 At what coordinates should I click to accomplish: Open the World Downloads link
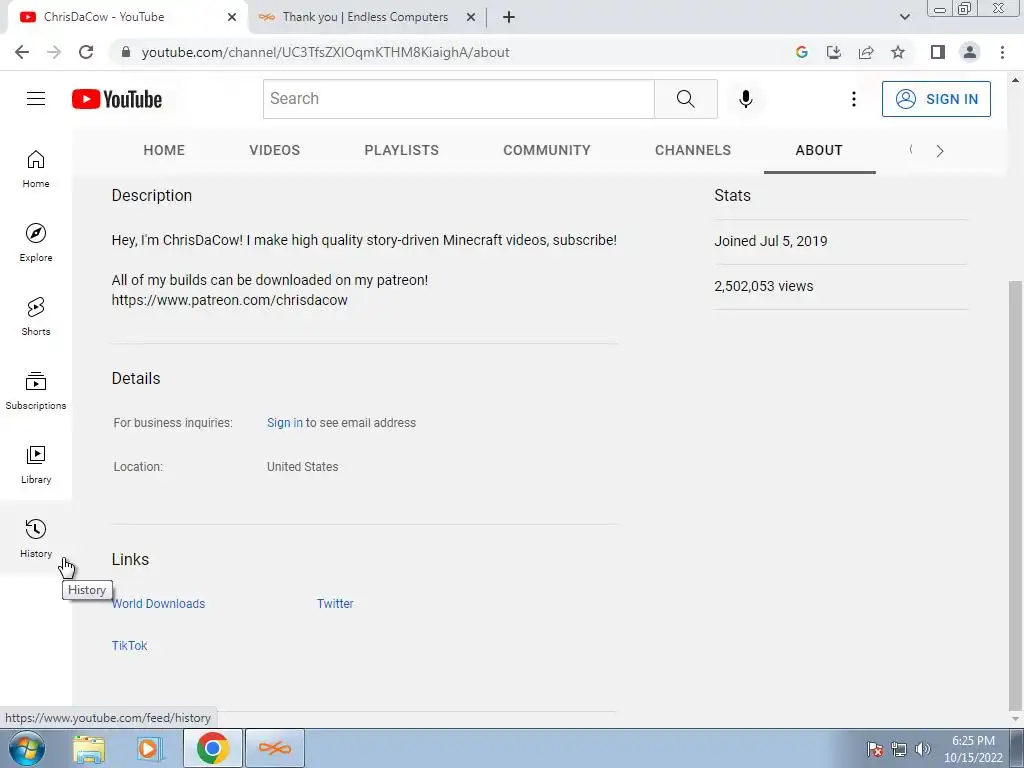pos(158,603)
